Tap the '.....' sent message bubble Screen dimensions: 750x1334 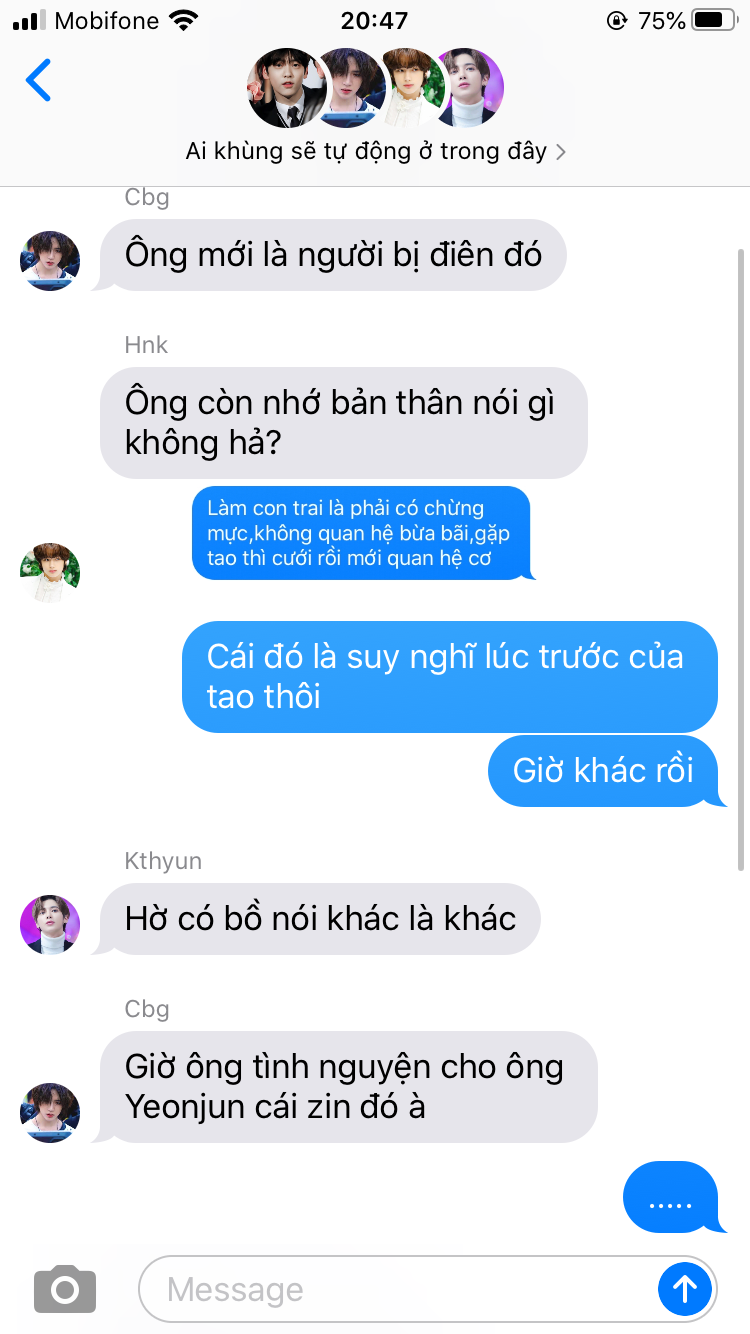[x=672, y=1197]
